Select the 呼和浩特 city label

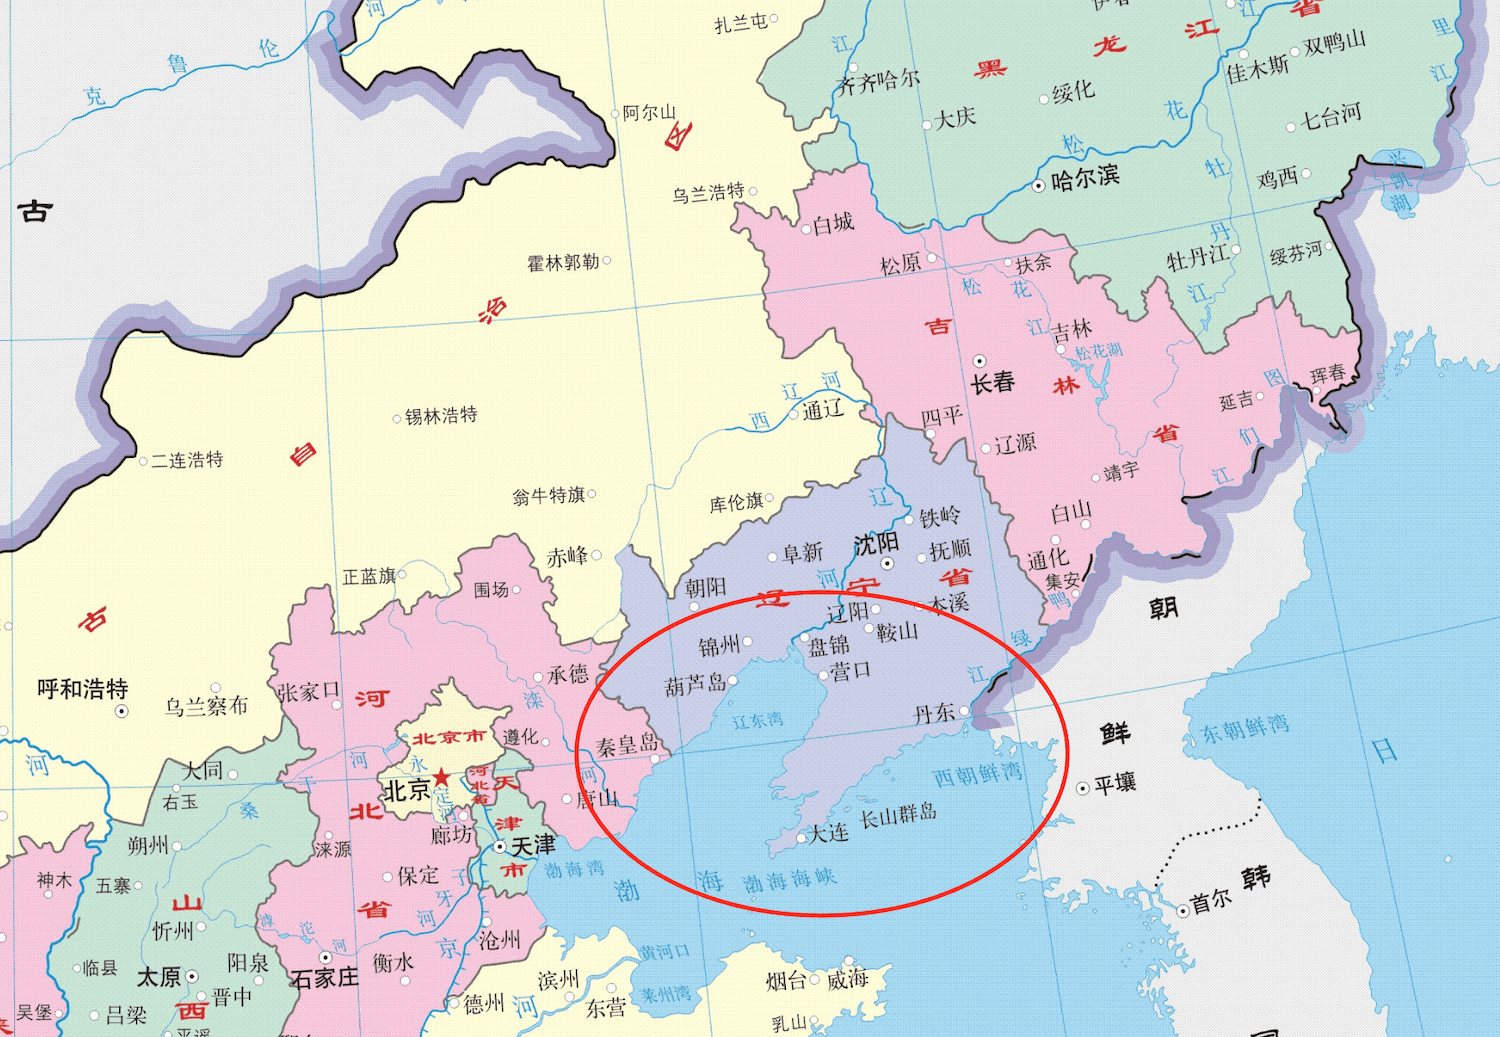[x=83, y=689]
